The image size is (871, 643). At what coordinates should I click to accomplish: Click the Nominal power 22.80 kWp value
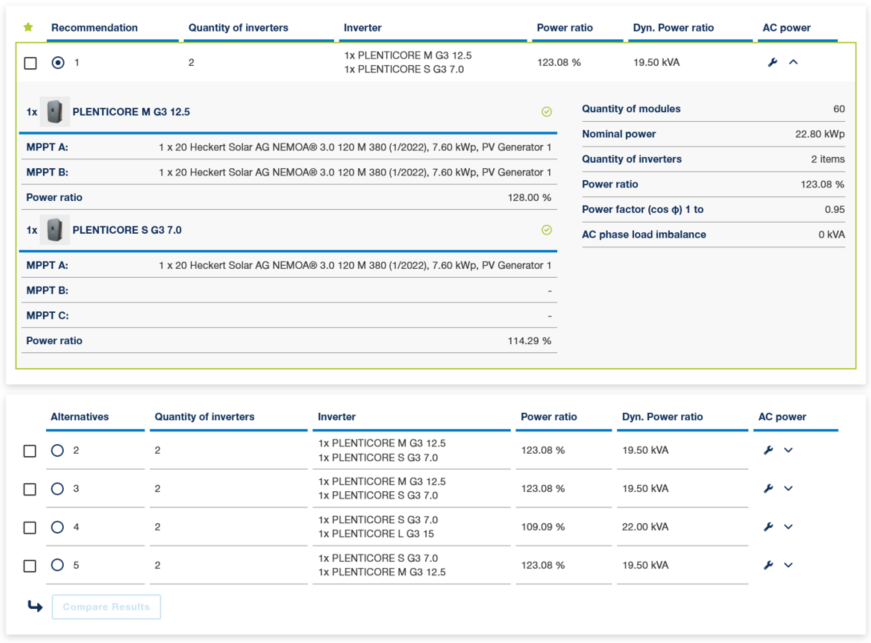point(820,134)
